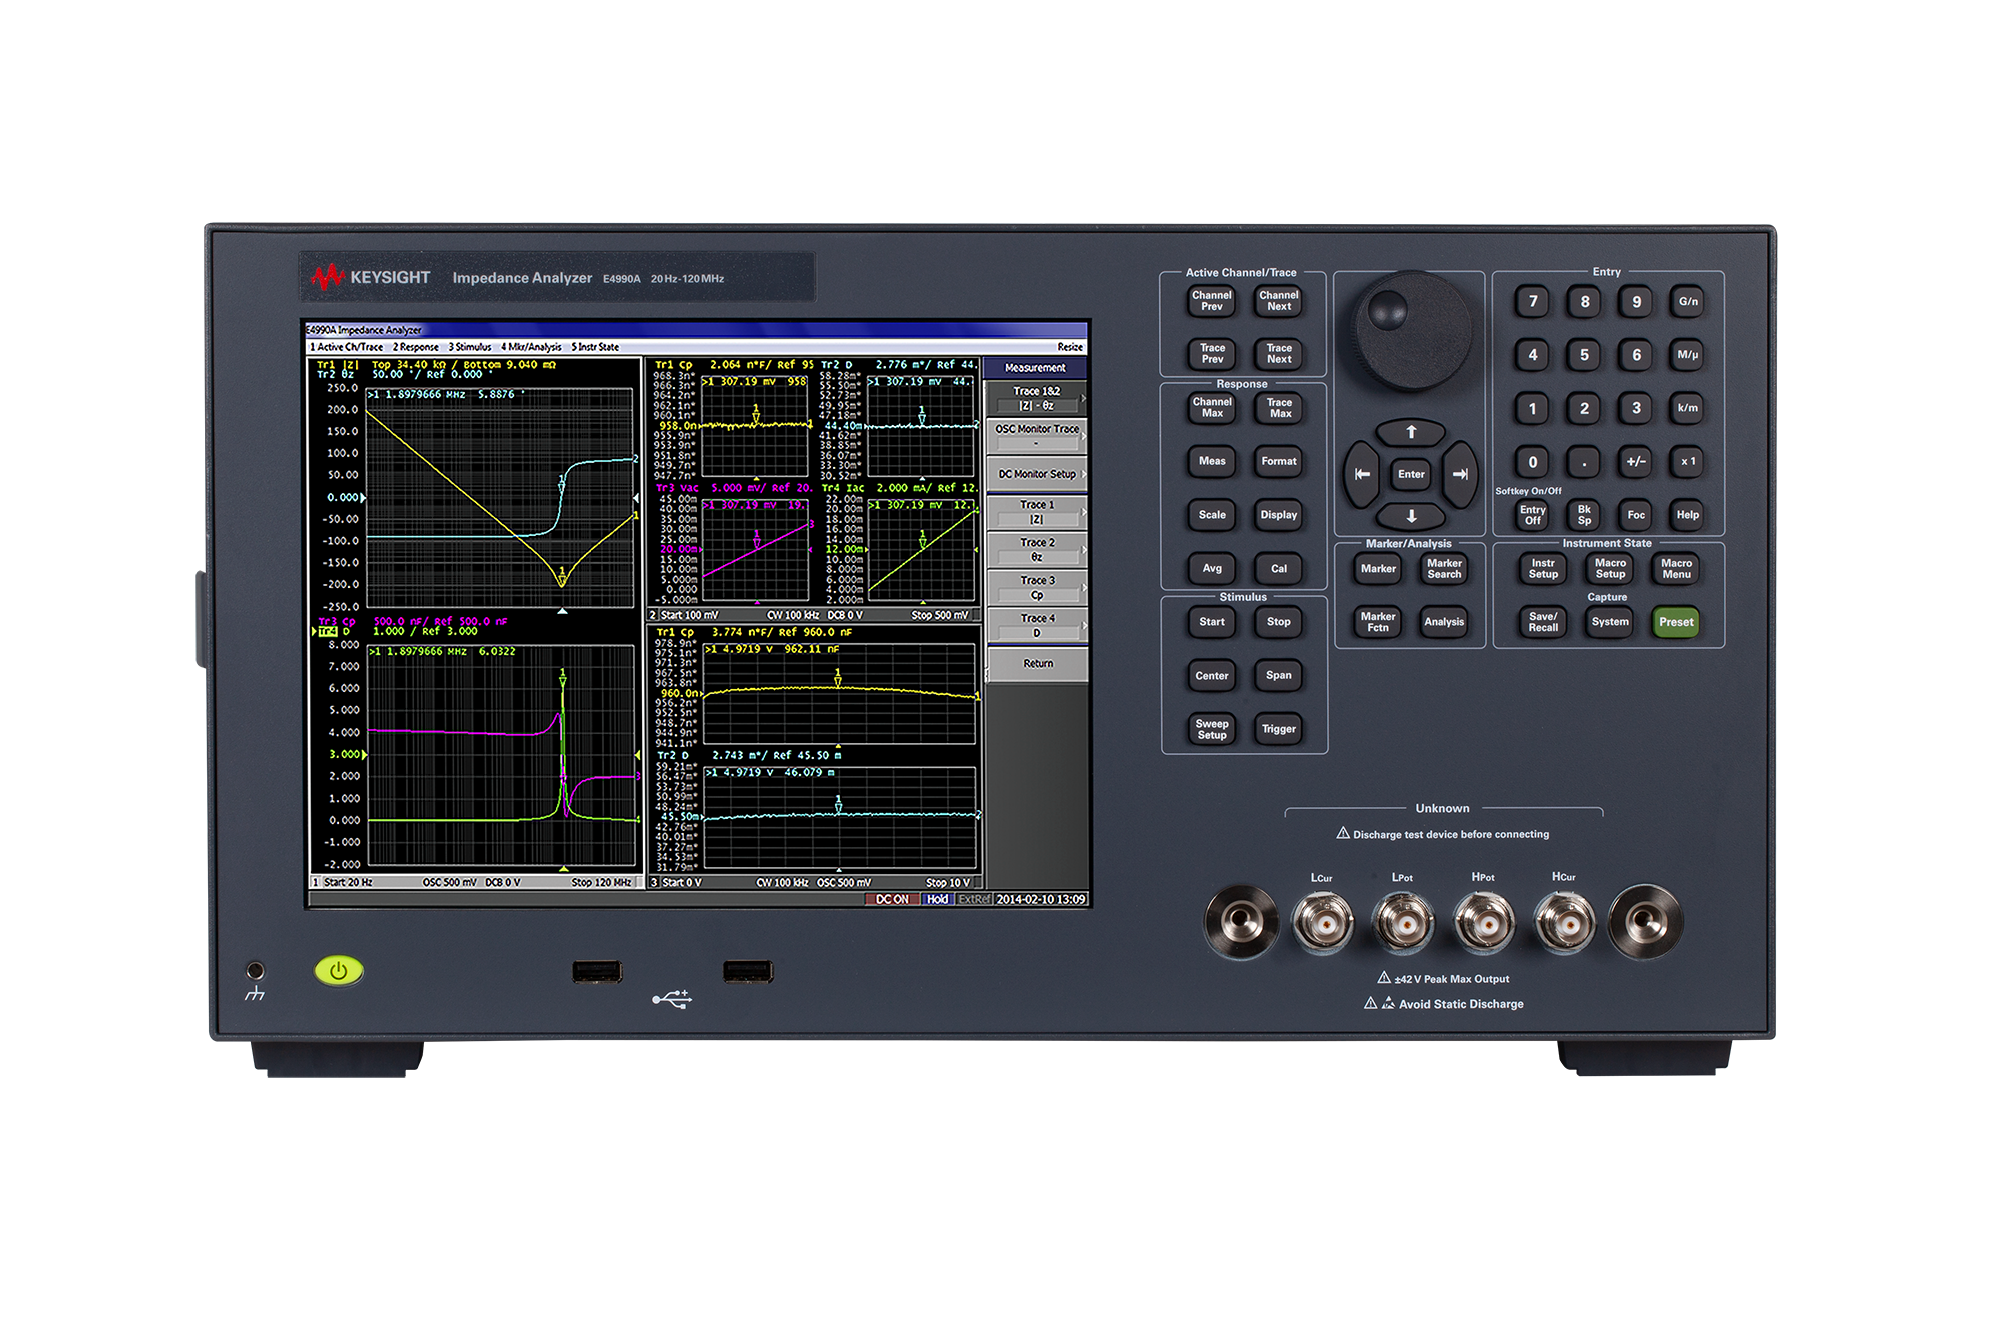
Task: Turn the rotary knob
Action: pos(1411,332)
